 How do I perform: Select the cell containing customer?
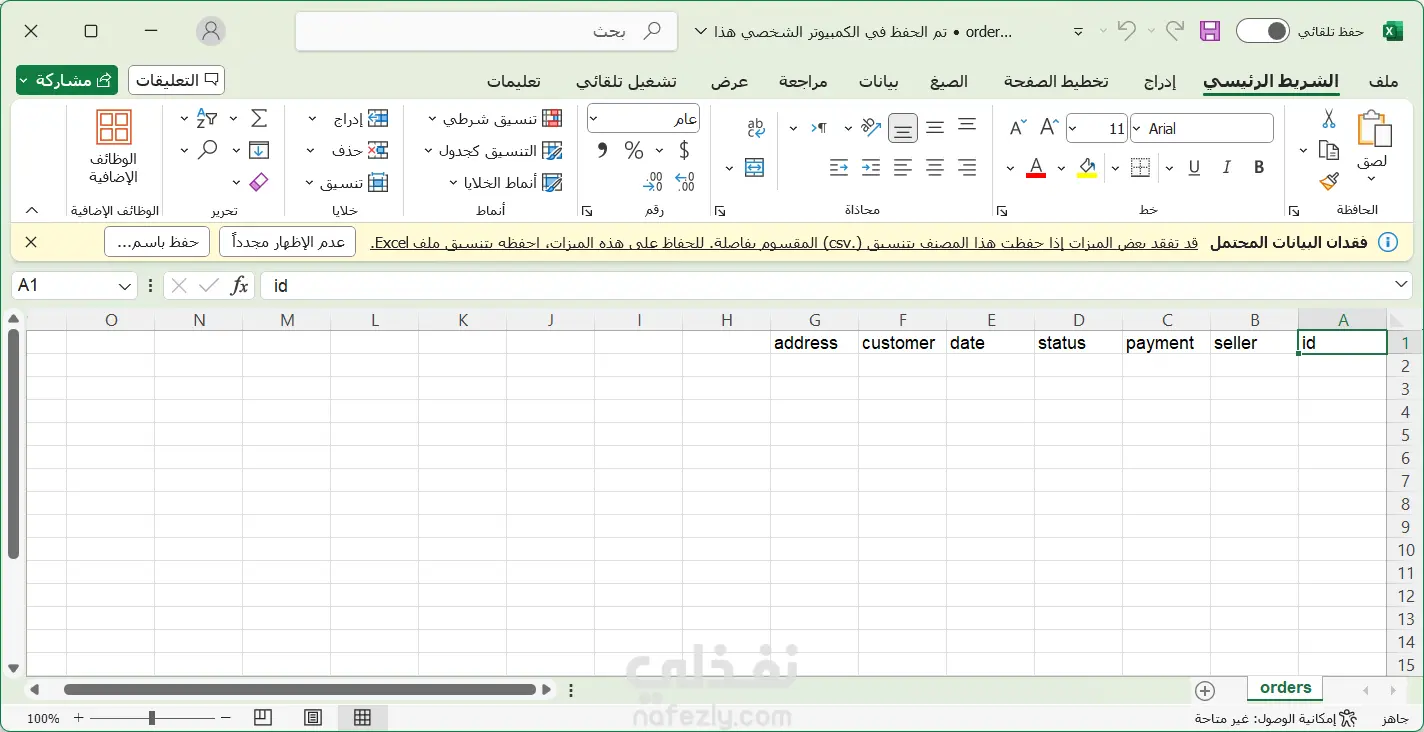click(x=902, y=343)
